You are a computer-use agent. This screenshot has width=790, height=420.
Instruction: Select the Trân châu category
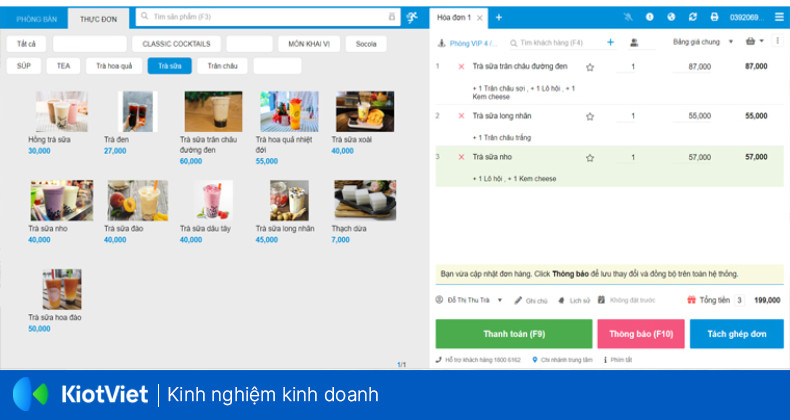coord(222,66)
